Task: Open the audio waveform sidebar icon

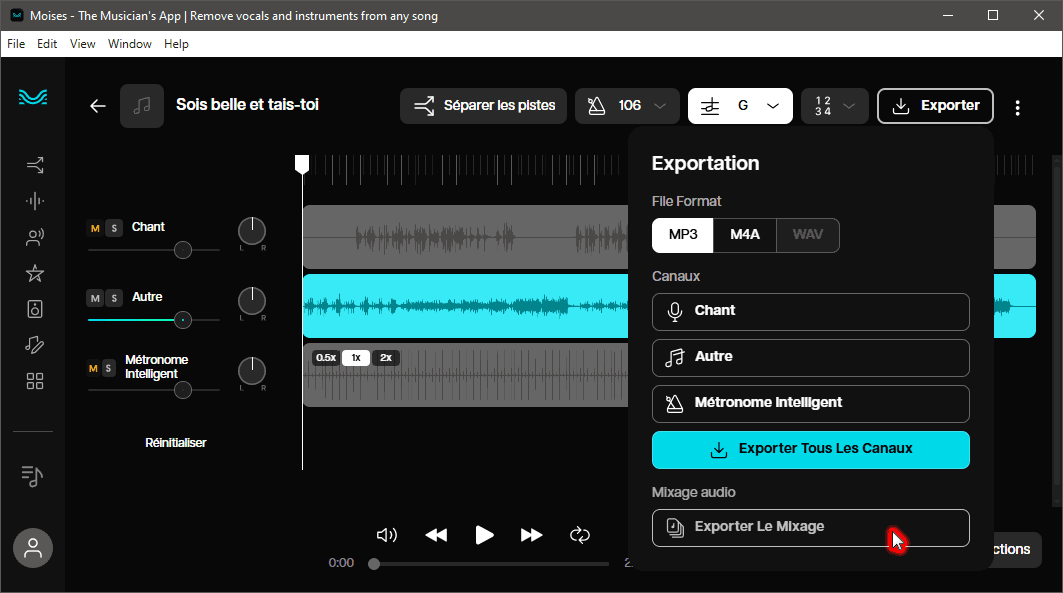Action: pyautogui.click(x=35, y=201)
